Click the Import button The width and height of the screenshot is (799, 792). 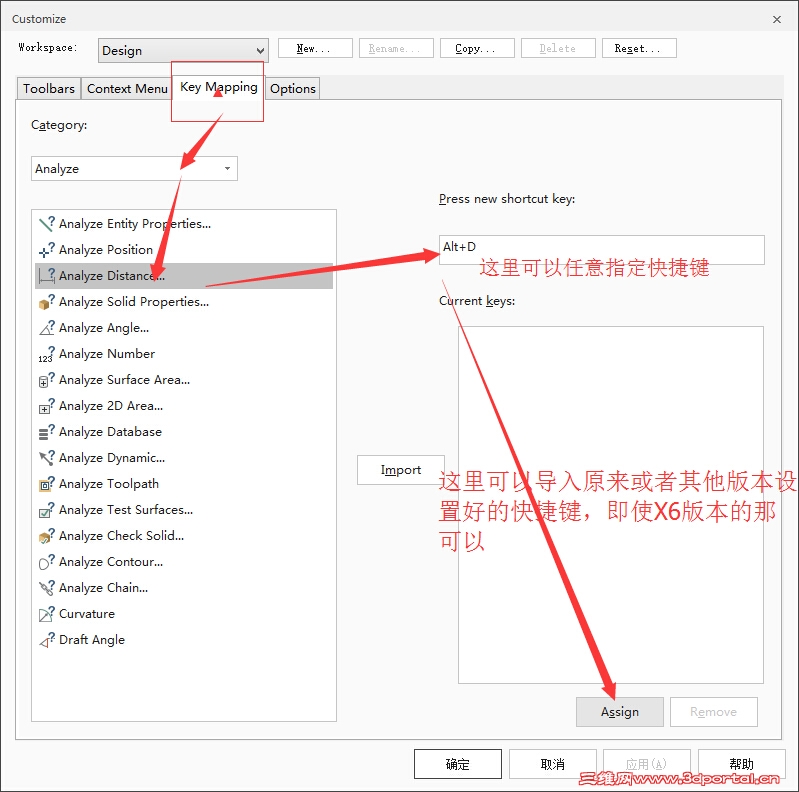pos(401,470)
